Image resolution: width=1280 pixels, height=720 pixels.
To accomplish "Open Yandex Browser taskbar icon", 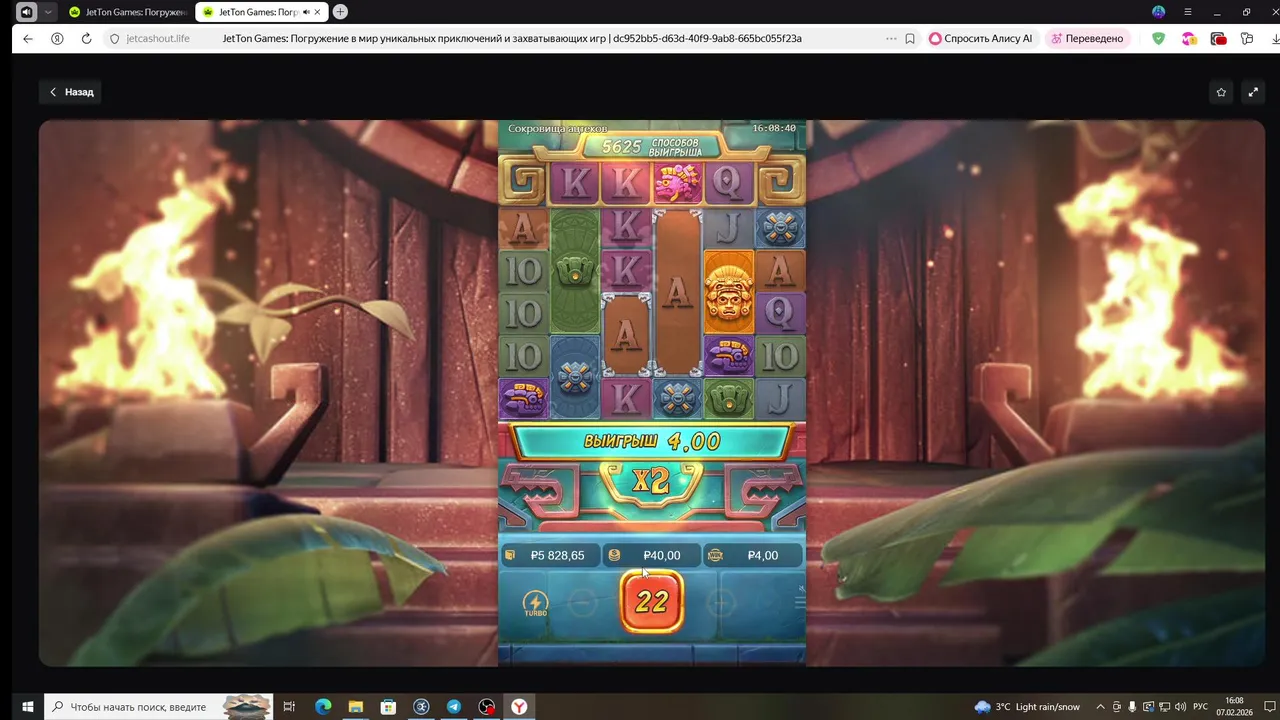I will click(x=519, y=707).
